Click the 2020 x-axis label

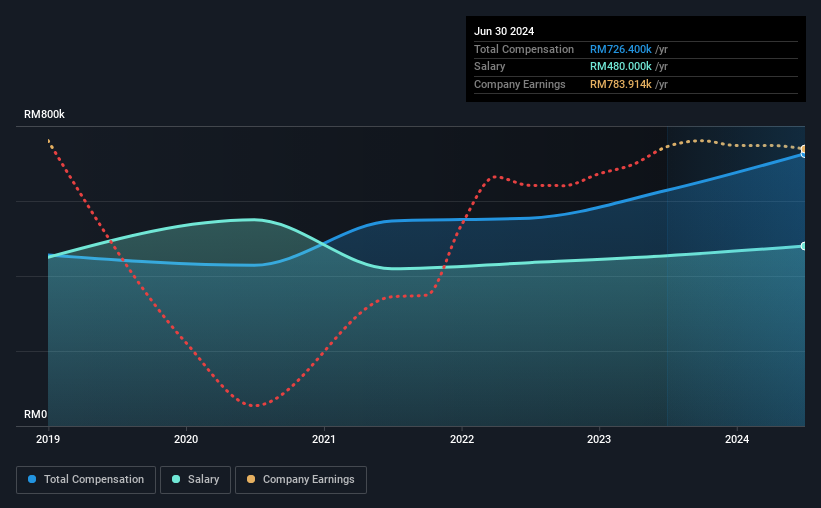[x=186, y=439]
